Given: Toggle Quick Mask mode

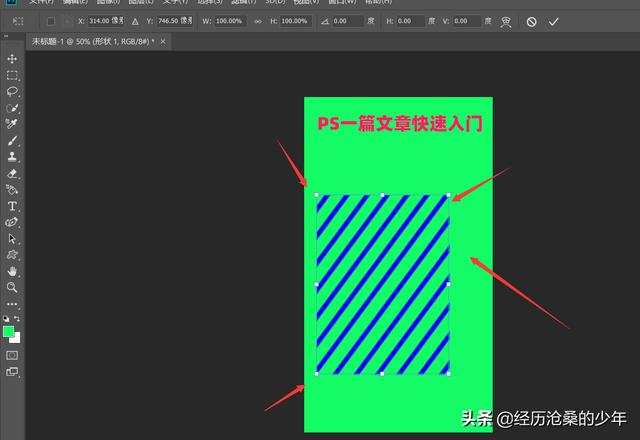Looking at the screenshot, I should [x=12, y=356].
